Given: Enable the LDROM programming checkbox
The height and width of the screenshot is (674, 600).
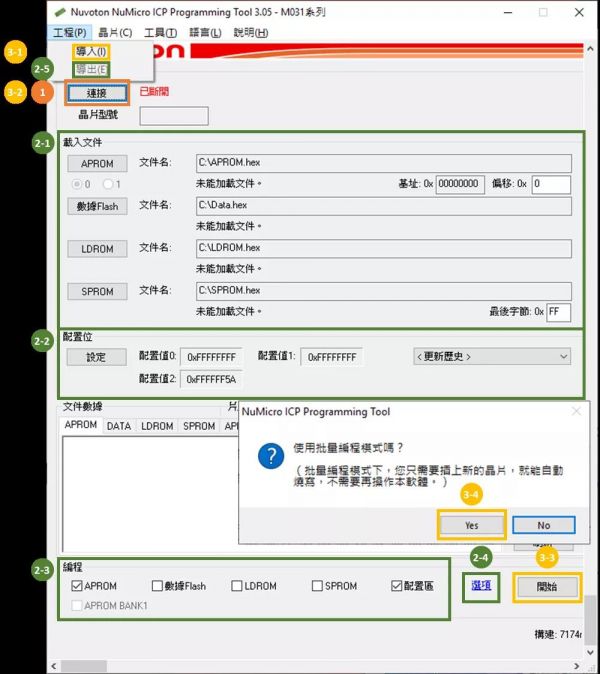Looking at the screenshot, I should coord(237,586).
